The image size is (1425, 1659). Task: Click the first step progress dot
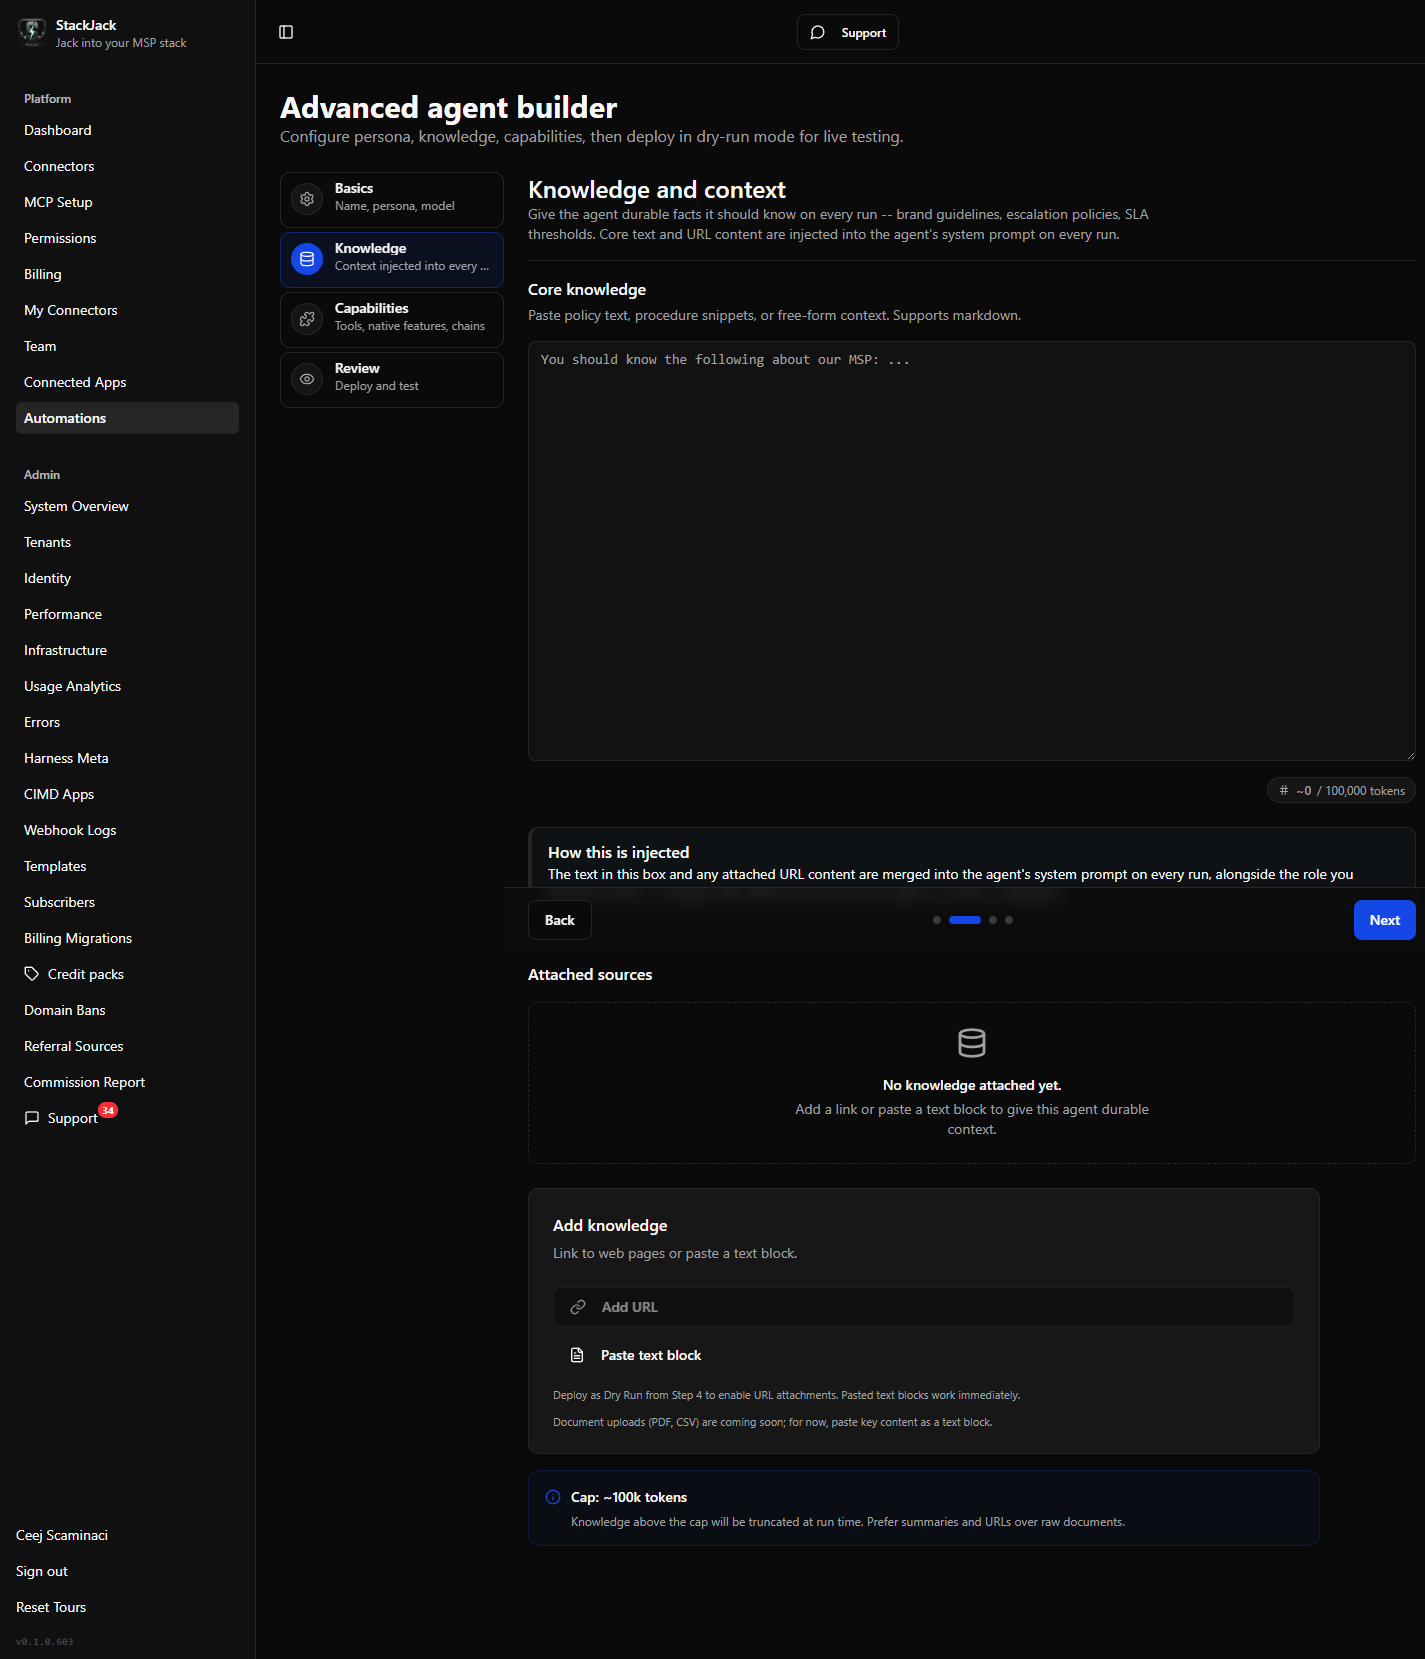937,920
